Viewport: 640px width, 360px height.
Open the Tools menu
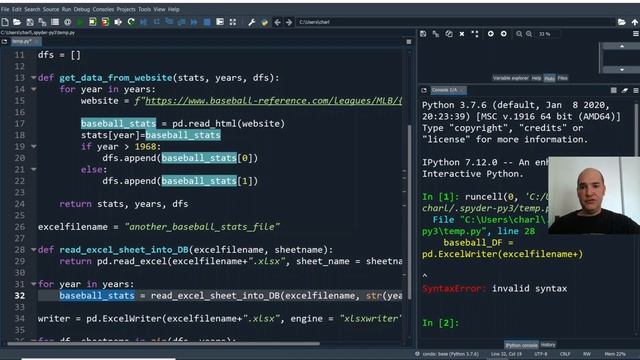click(x=144, y=9)
